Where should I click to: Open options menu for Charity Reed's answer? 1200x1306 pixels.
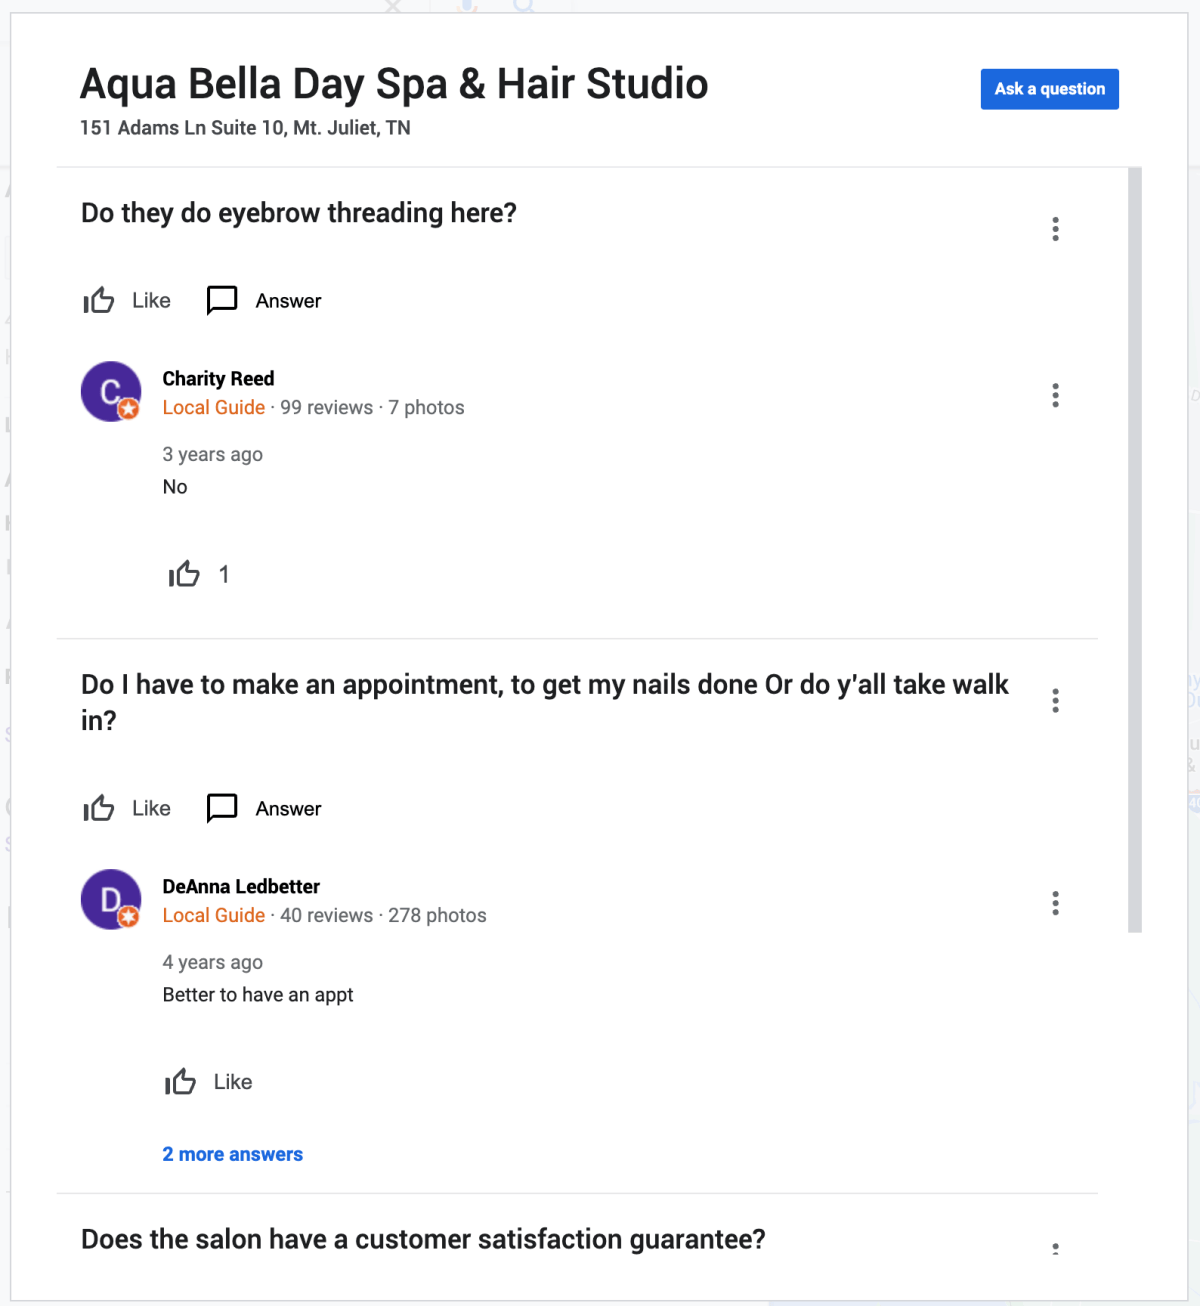click(1055, 395)
